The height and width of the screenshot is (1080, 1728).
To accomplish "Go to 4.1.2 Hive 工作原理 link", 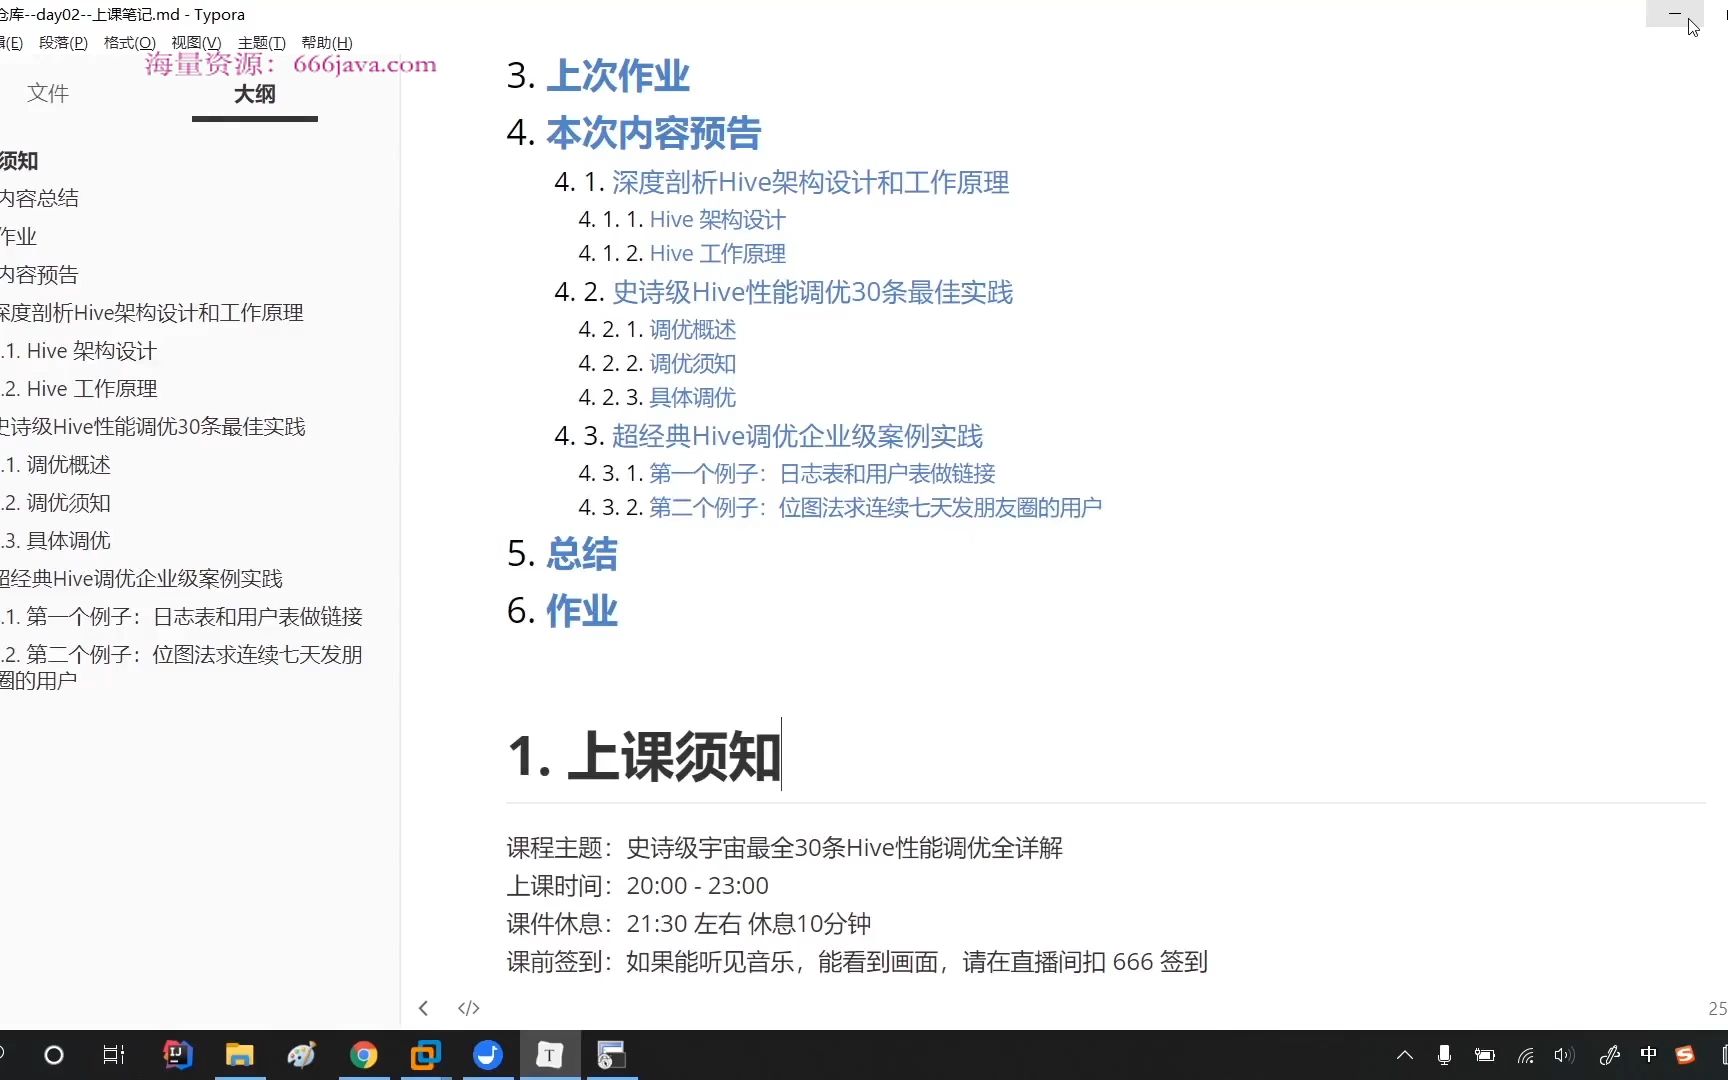I will click(x=717, y=253).
